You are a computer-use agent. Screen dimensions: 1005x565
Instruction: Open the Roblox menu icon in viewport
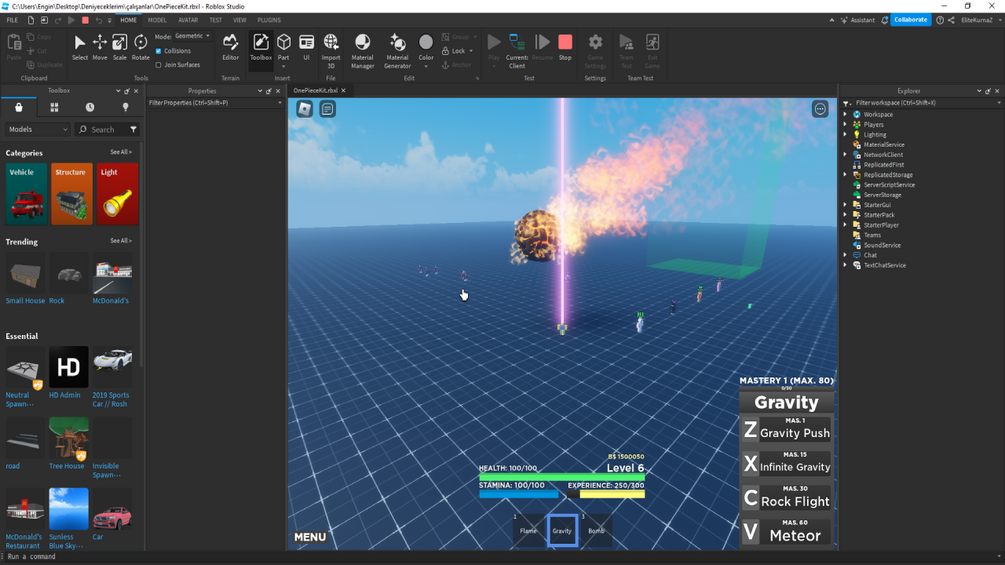click(304, 109)
